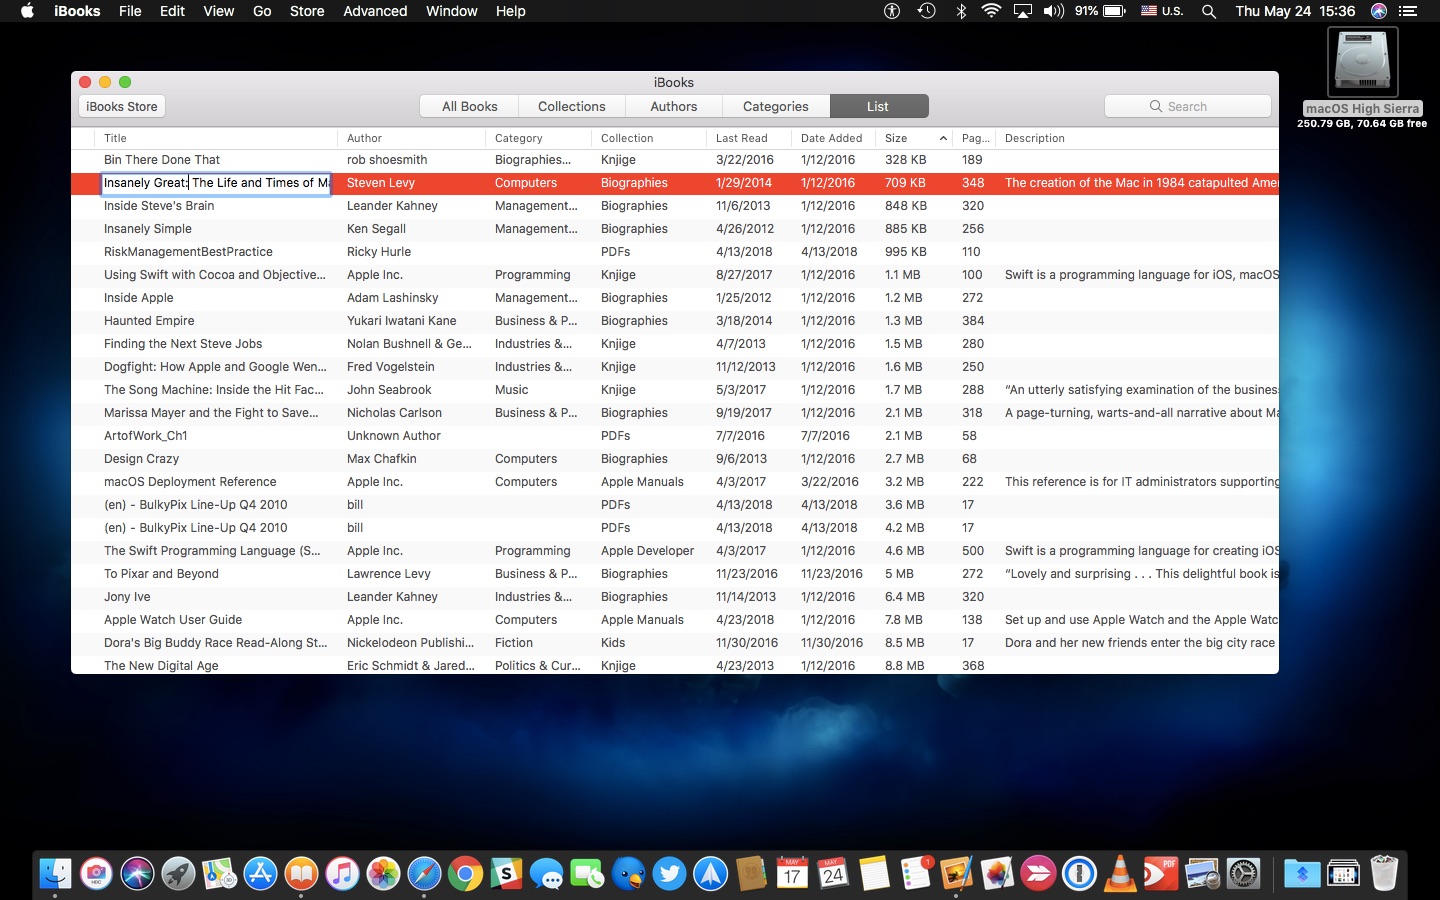This screenshot has height=900, width=1440.
Task: Open the Advanced menu
Action: point(375,11)
